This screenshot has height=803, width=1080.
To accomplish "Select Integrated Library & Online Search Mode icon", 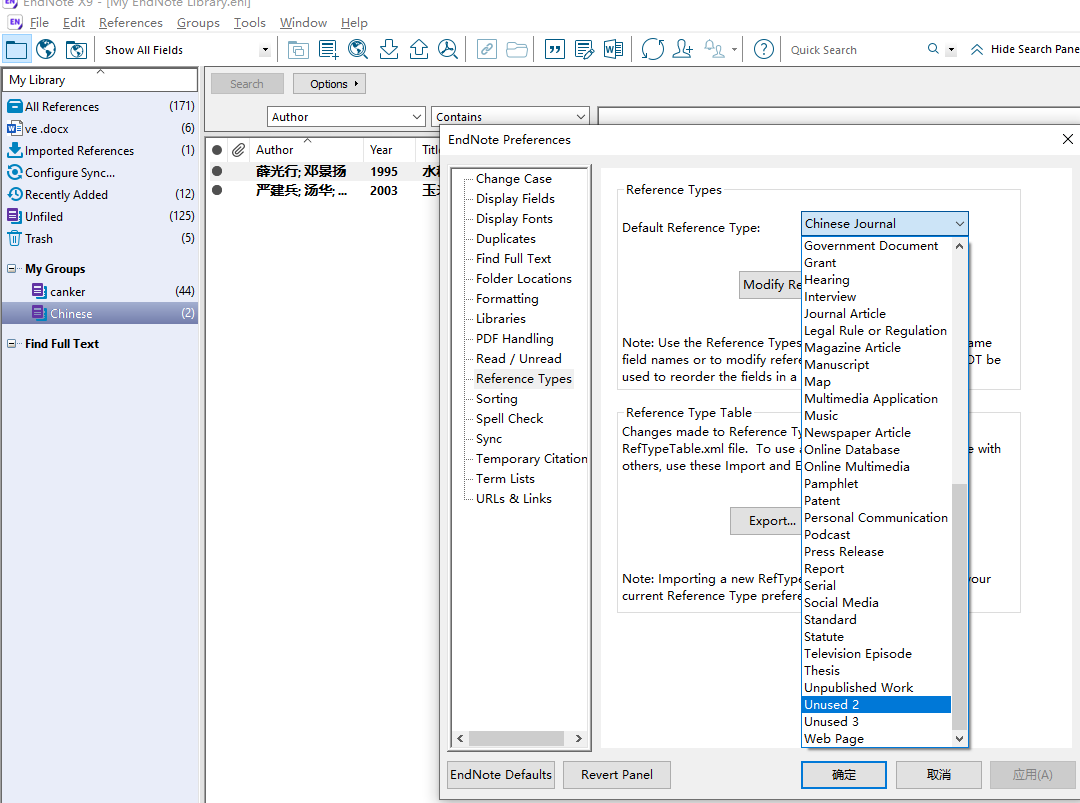I will (x=76, y=50).
